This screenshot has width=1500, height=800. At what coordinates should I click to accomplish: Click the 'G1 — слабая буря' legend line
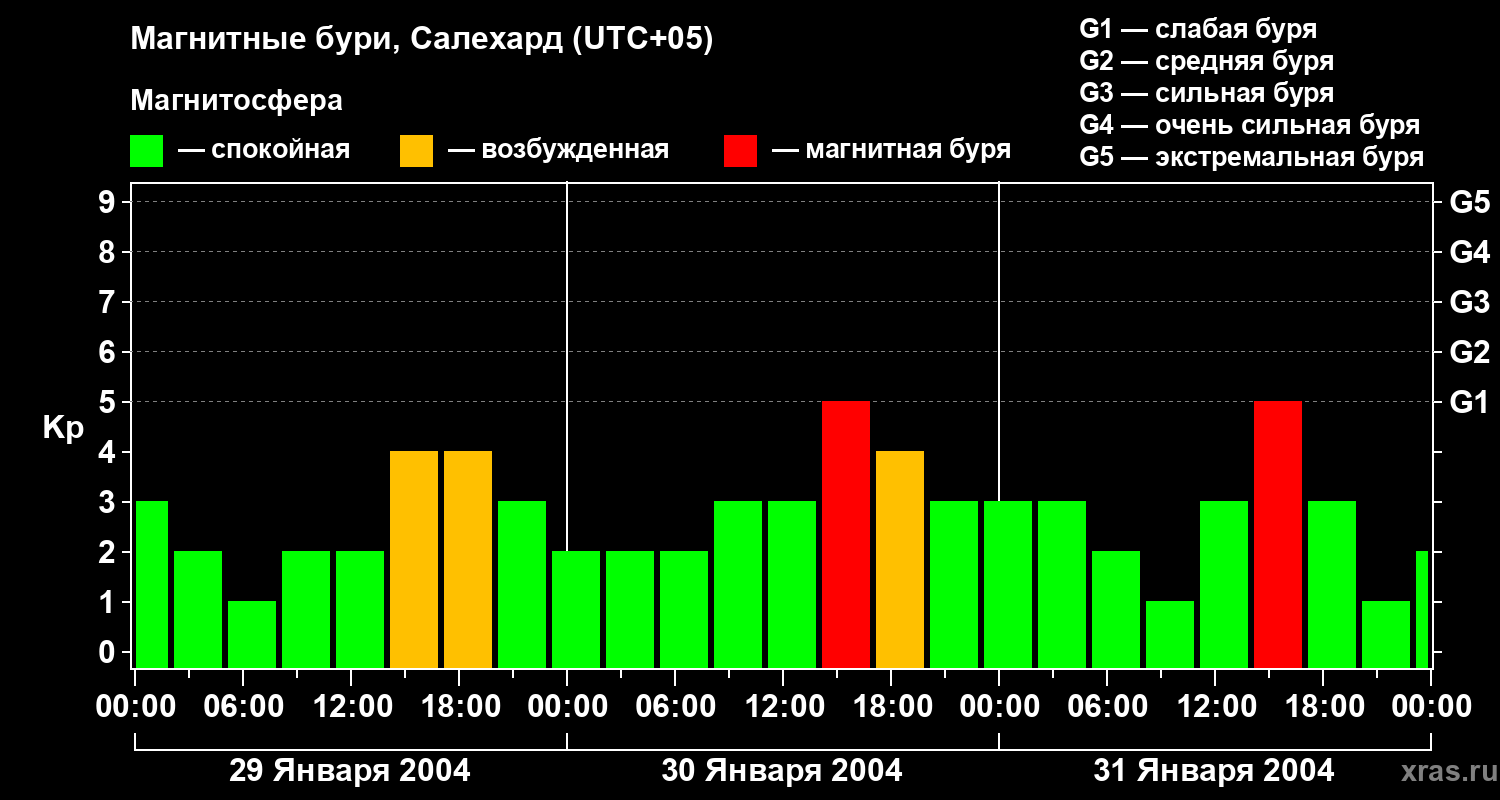1198,29
